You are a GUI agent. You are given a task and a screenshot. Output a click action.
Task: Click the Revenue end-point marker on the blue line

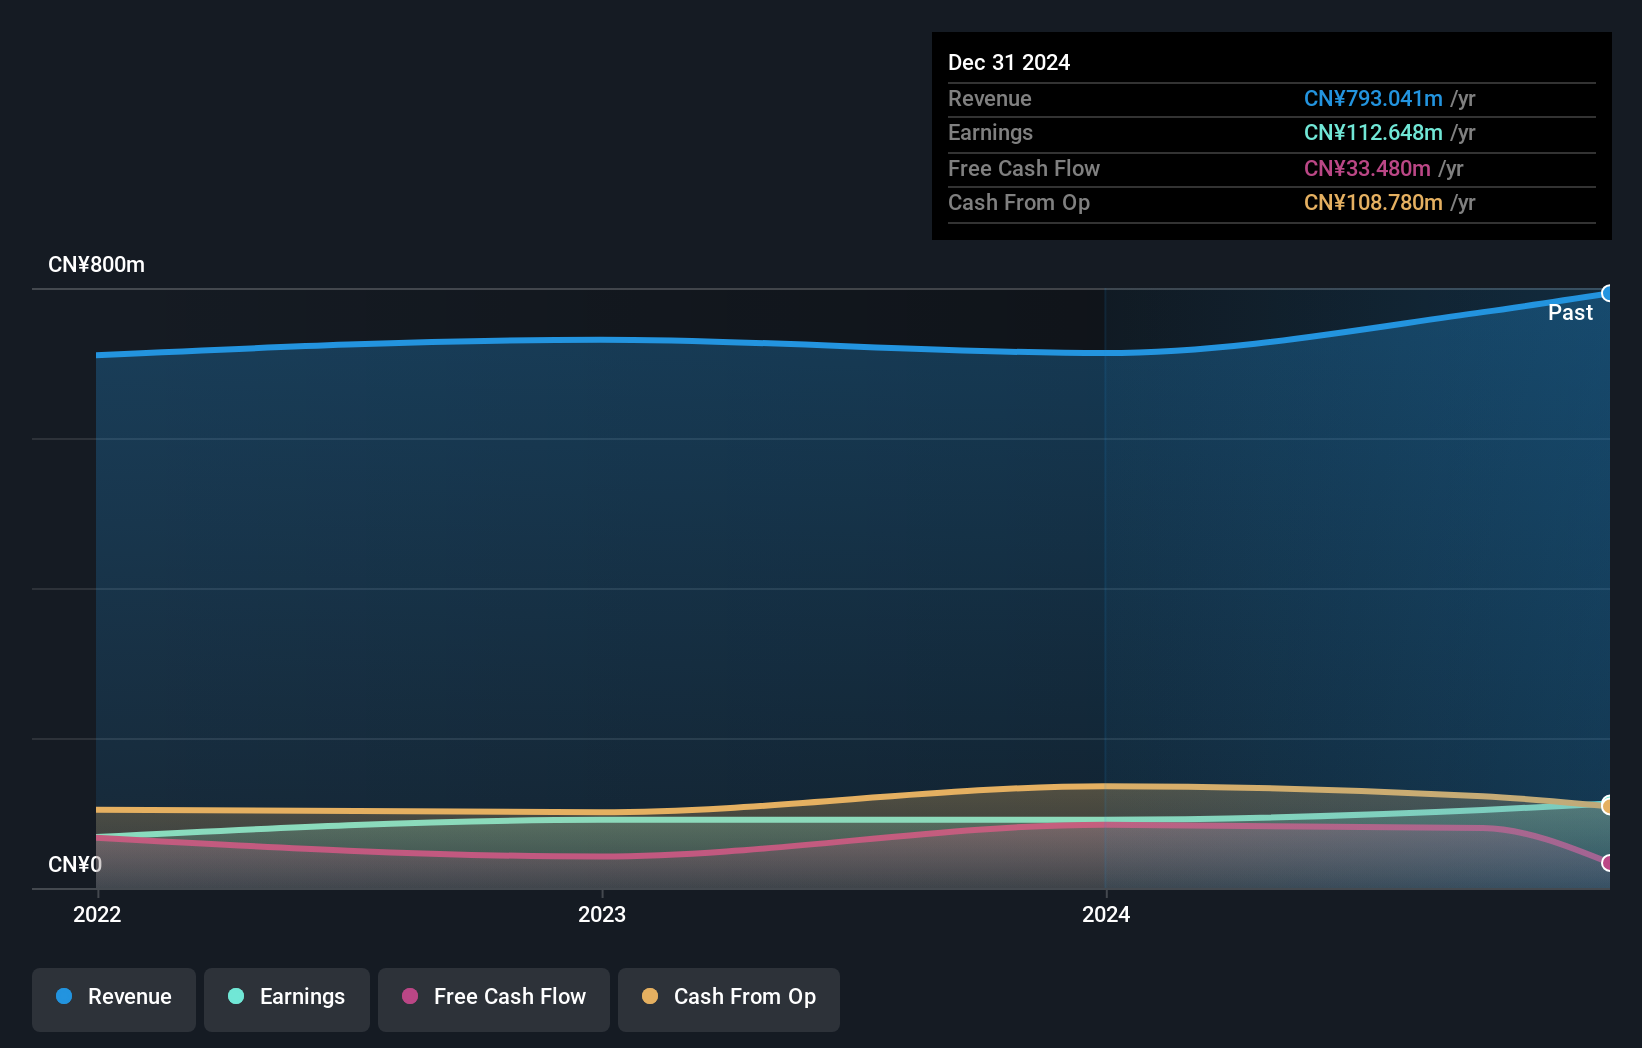[x=1607, y=293]
